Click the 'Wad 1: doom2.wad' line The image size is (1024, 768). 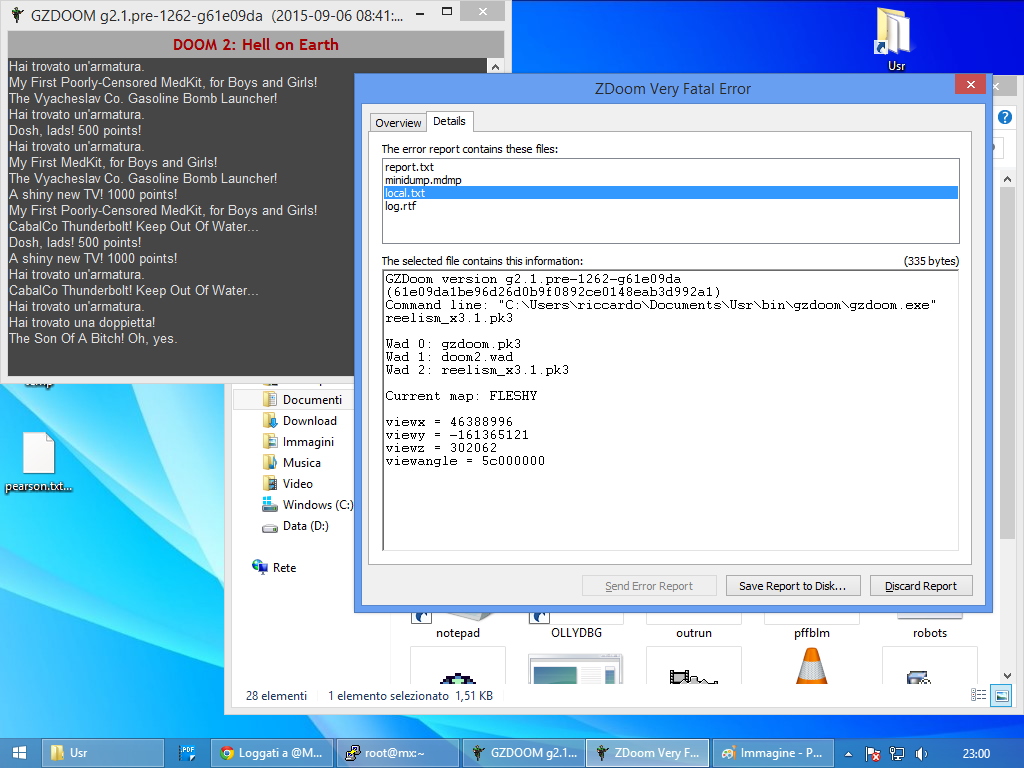pyautogui.click(x=449, y=357)
